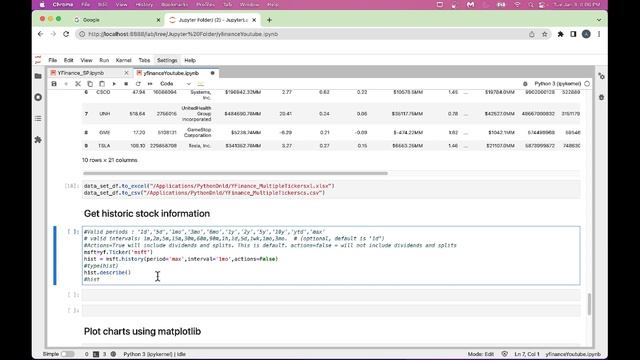Open macOS Wi-Fi status icon

click(x=518, y=4)
